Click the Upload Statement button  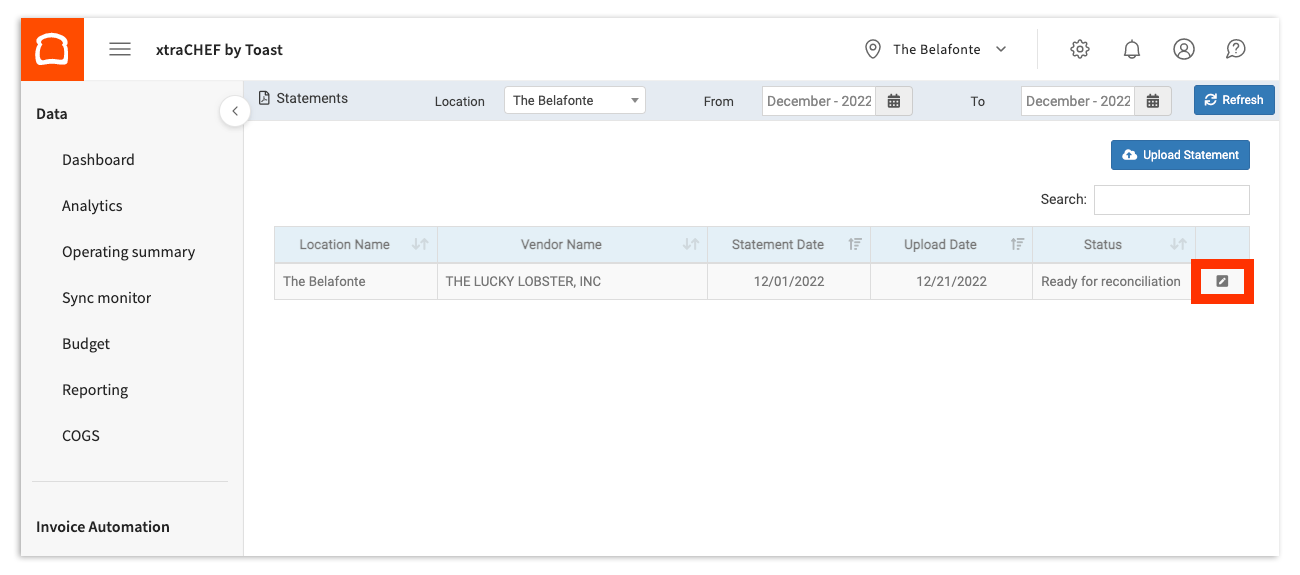(x=1180, y=155)
